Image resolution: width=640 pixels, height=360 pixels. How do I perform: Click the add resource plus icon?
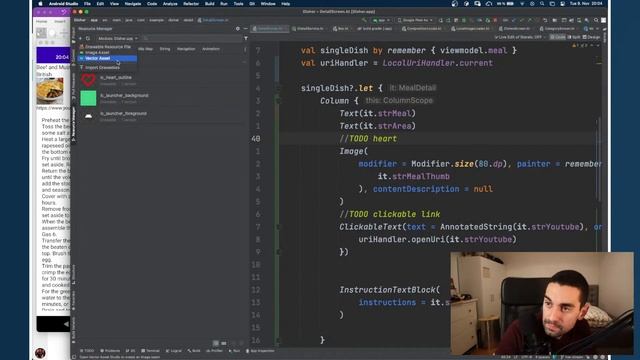(80, 38)
